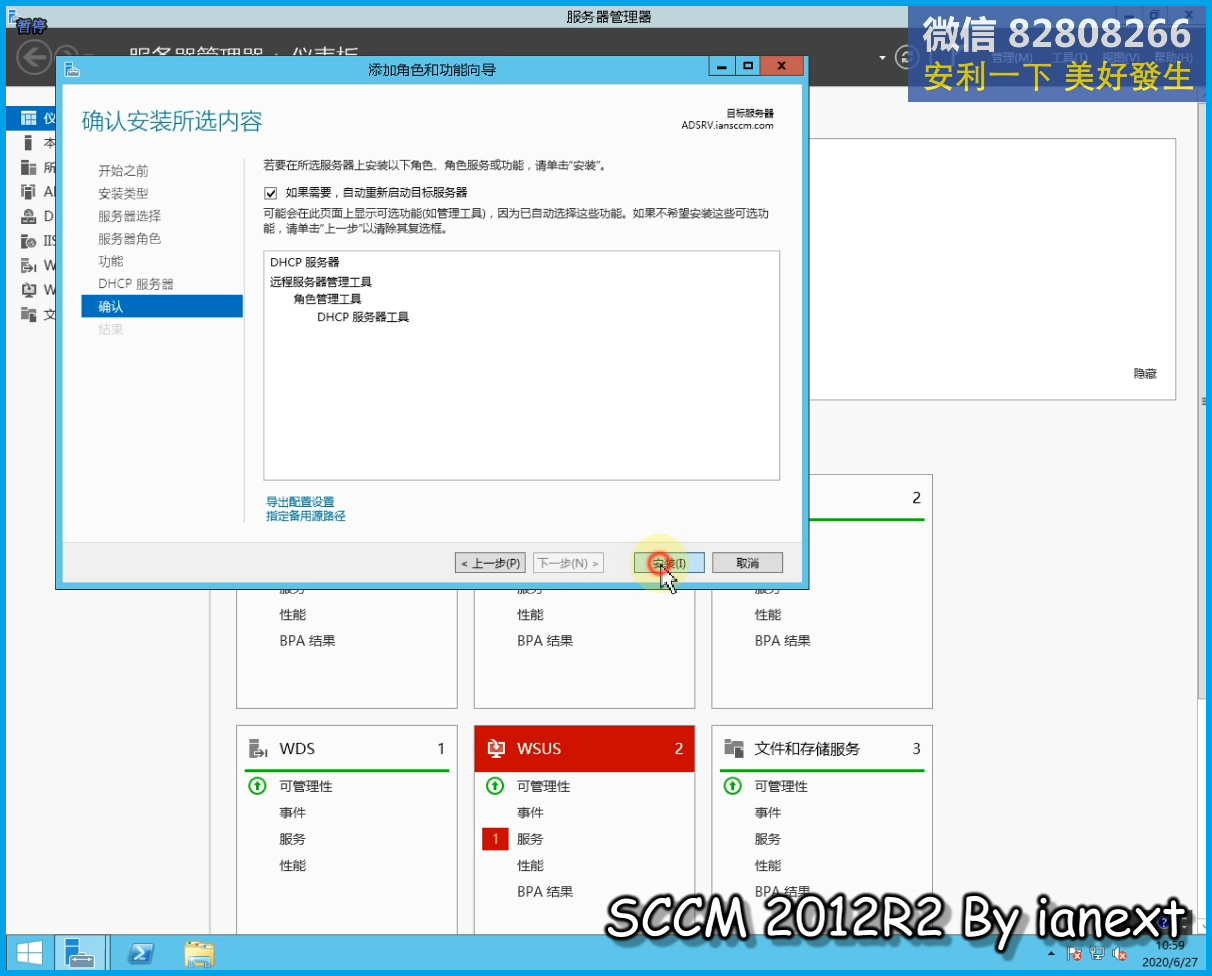The width and height of the screenshot is (1212, 976).
Task: Click the red WSUS tile header
Action: point(584,749)
